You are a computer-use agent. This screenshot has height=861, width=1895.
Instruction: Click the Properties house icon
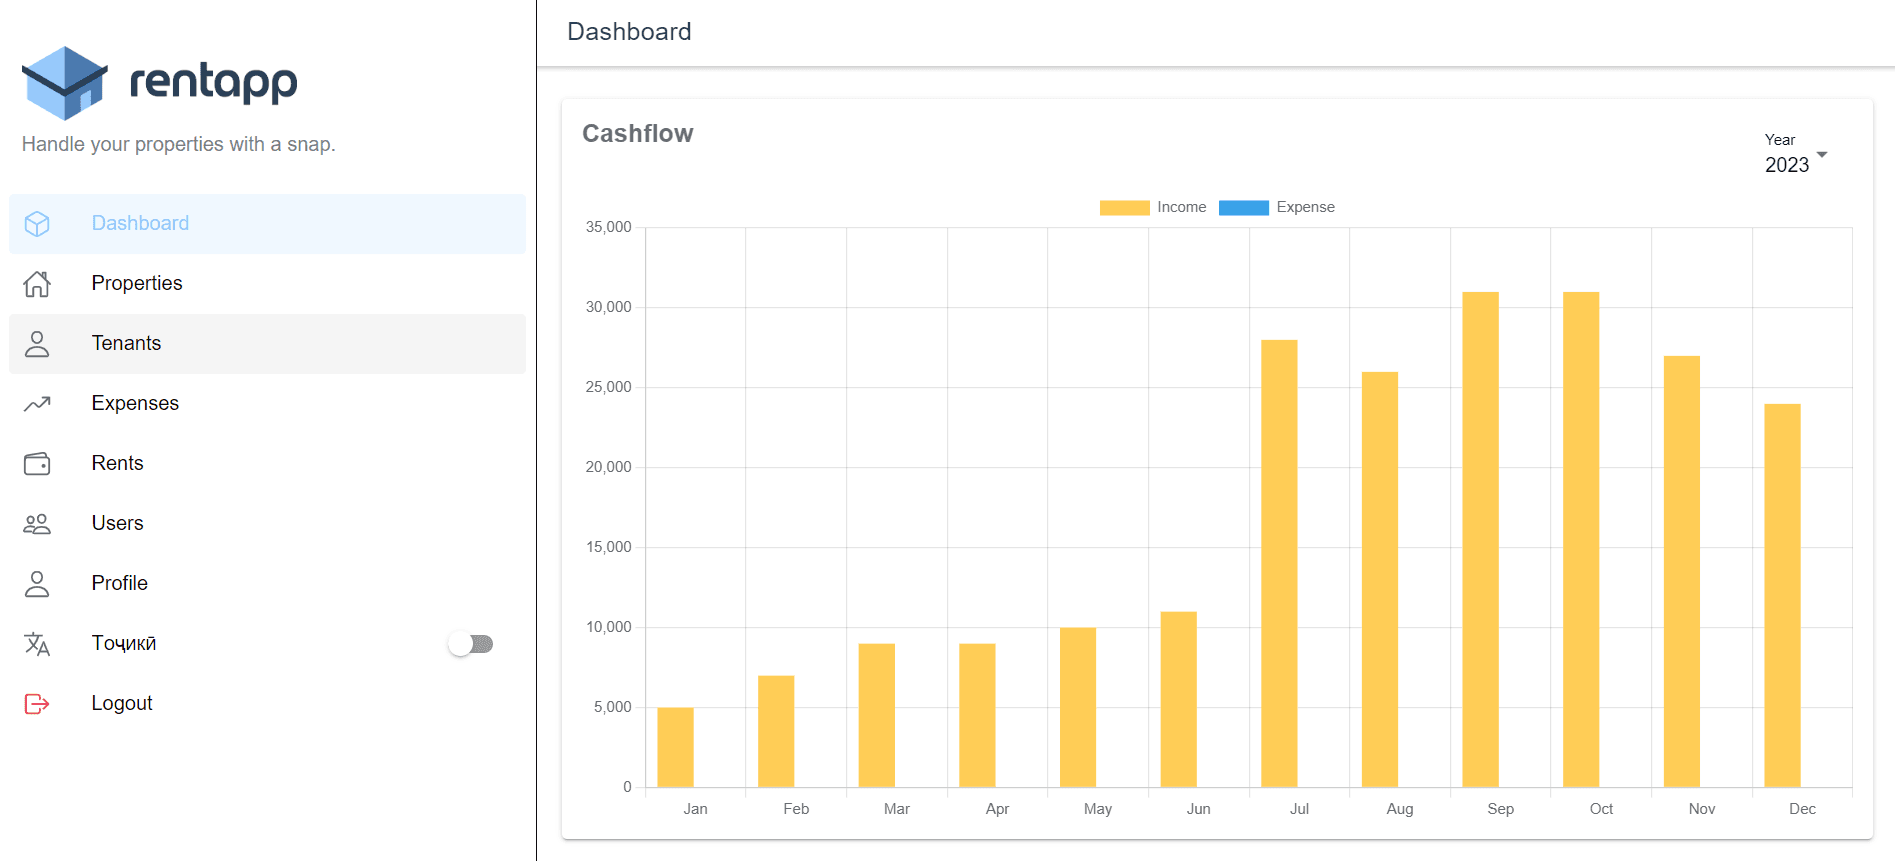click(x=37, y=284)
